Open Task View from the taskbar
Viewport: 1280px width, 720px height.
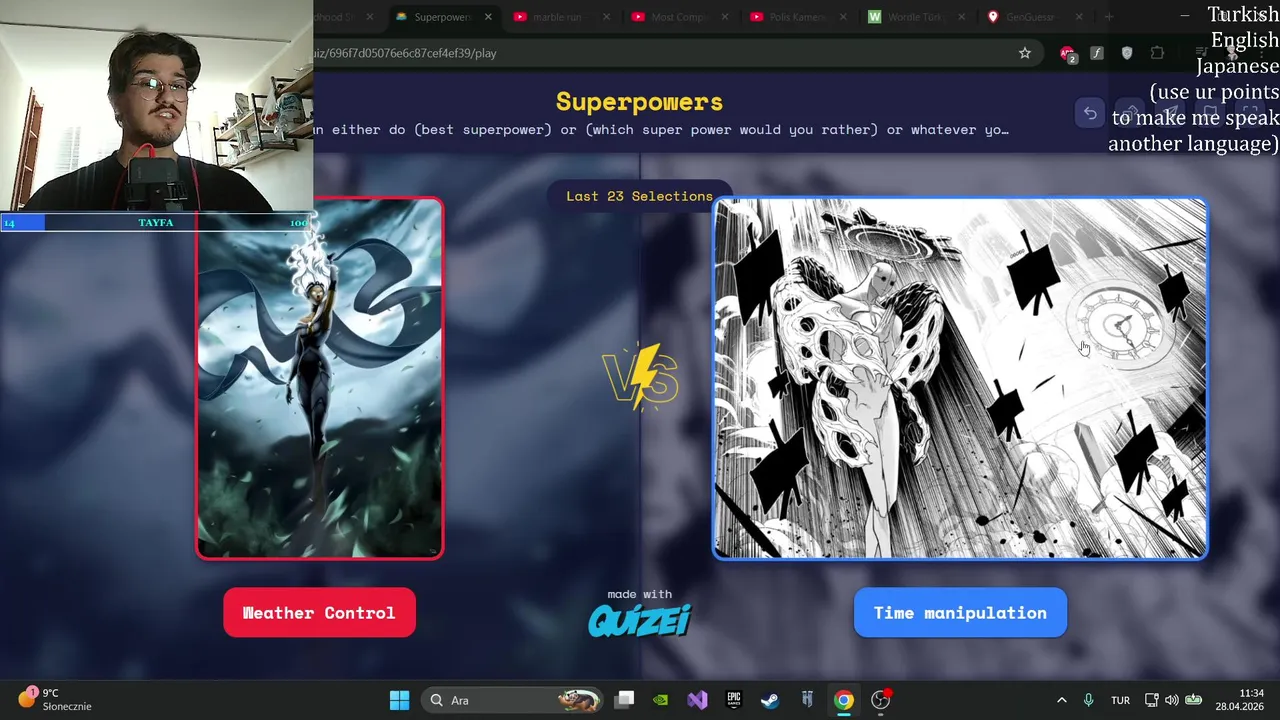tap(624, 700)
